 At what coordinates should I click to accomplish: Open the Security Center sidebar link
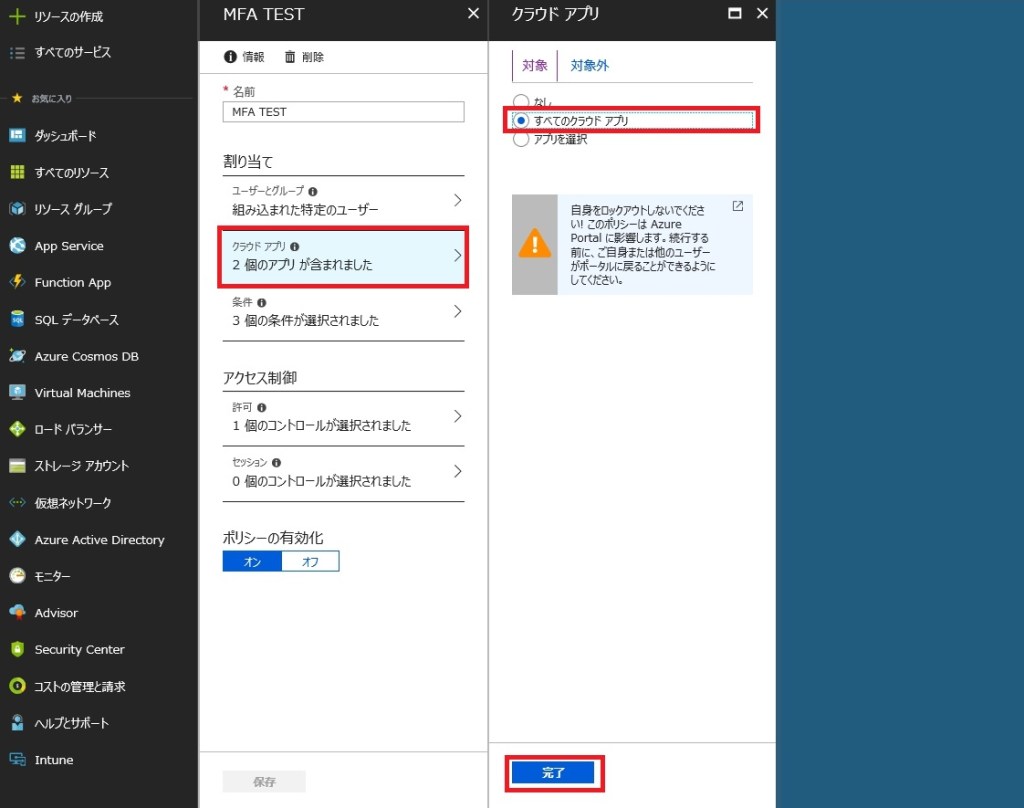(x=79, y=649)
